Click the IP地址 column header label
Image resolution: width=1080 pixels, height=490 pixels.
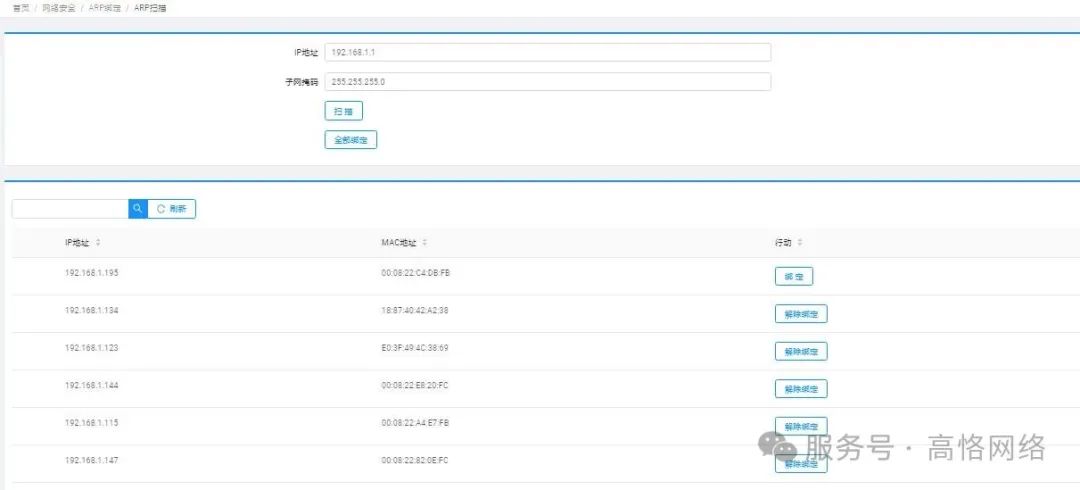[x=77, y=243]
